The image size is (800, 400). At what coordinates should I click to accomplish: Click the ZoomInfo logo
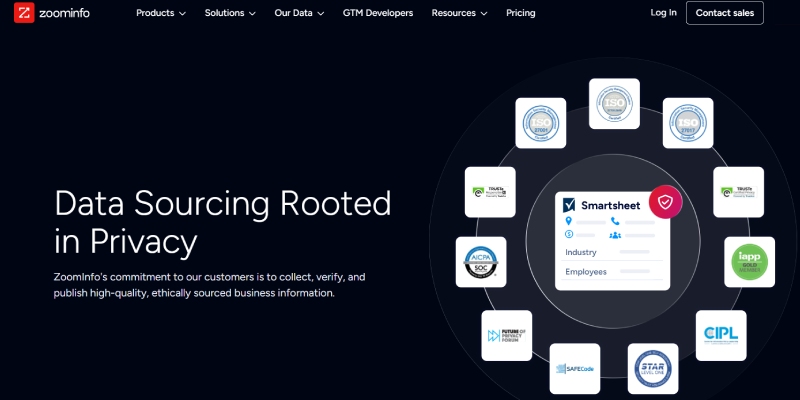(x=52, y=13)
